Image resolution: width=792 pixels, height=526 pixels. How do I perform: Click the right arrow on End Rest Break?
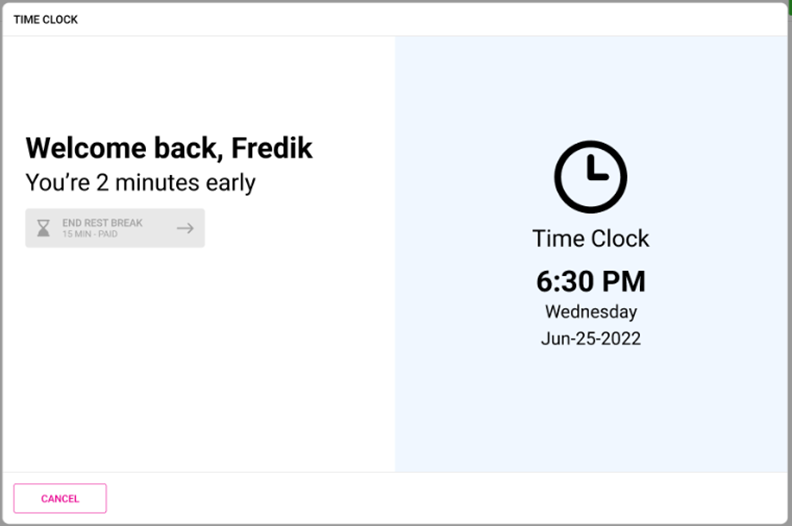pos(185,228)
